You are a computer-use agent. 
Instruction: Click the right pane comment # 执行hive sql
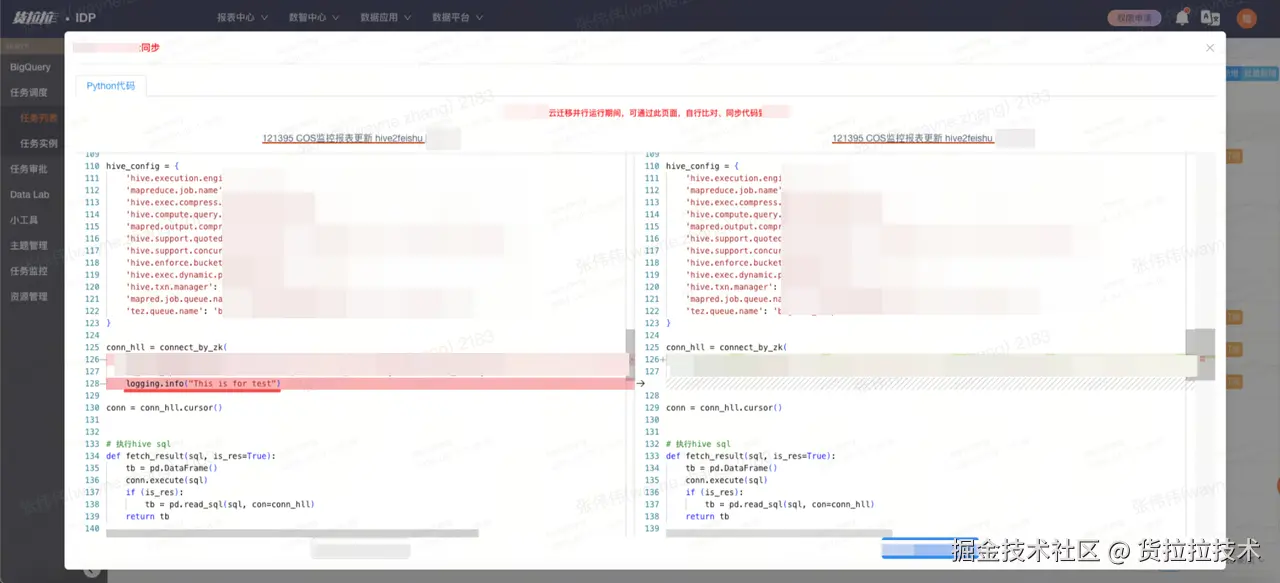(698, 444)
